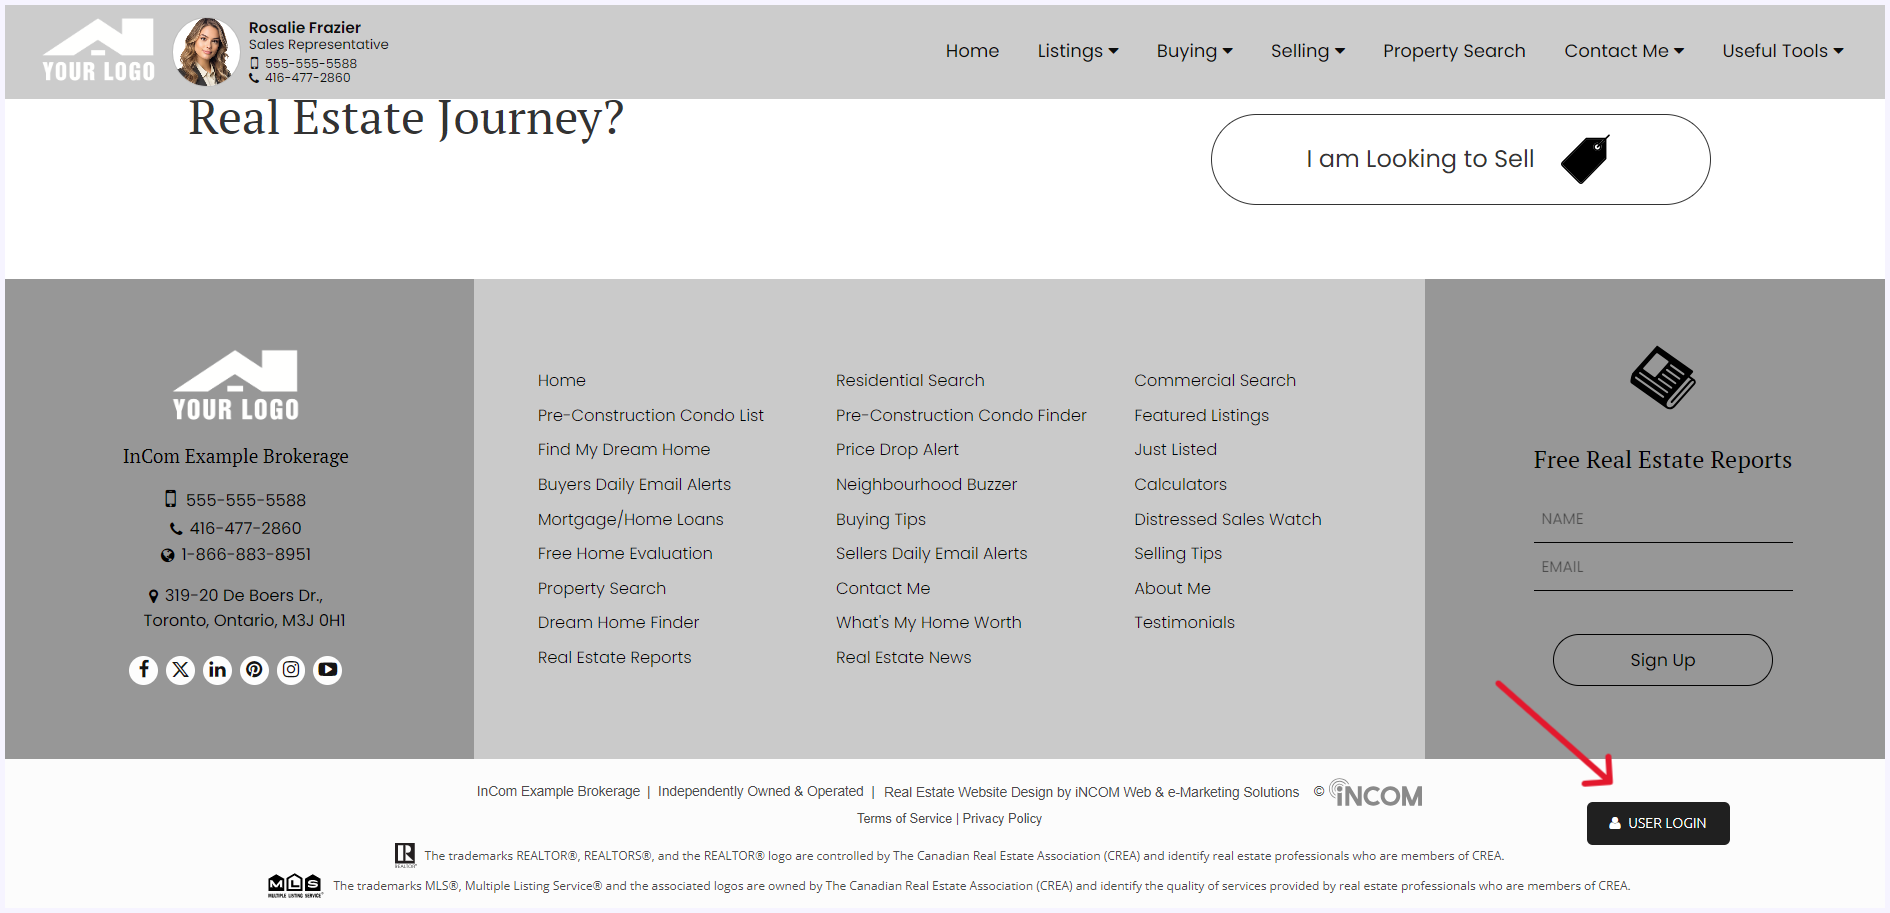Click Rosalie Frazier's profile photo
The width and height of the screenshot is (1890, 913).
[206, 51]
